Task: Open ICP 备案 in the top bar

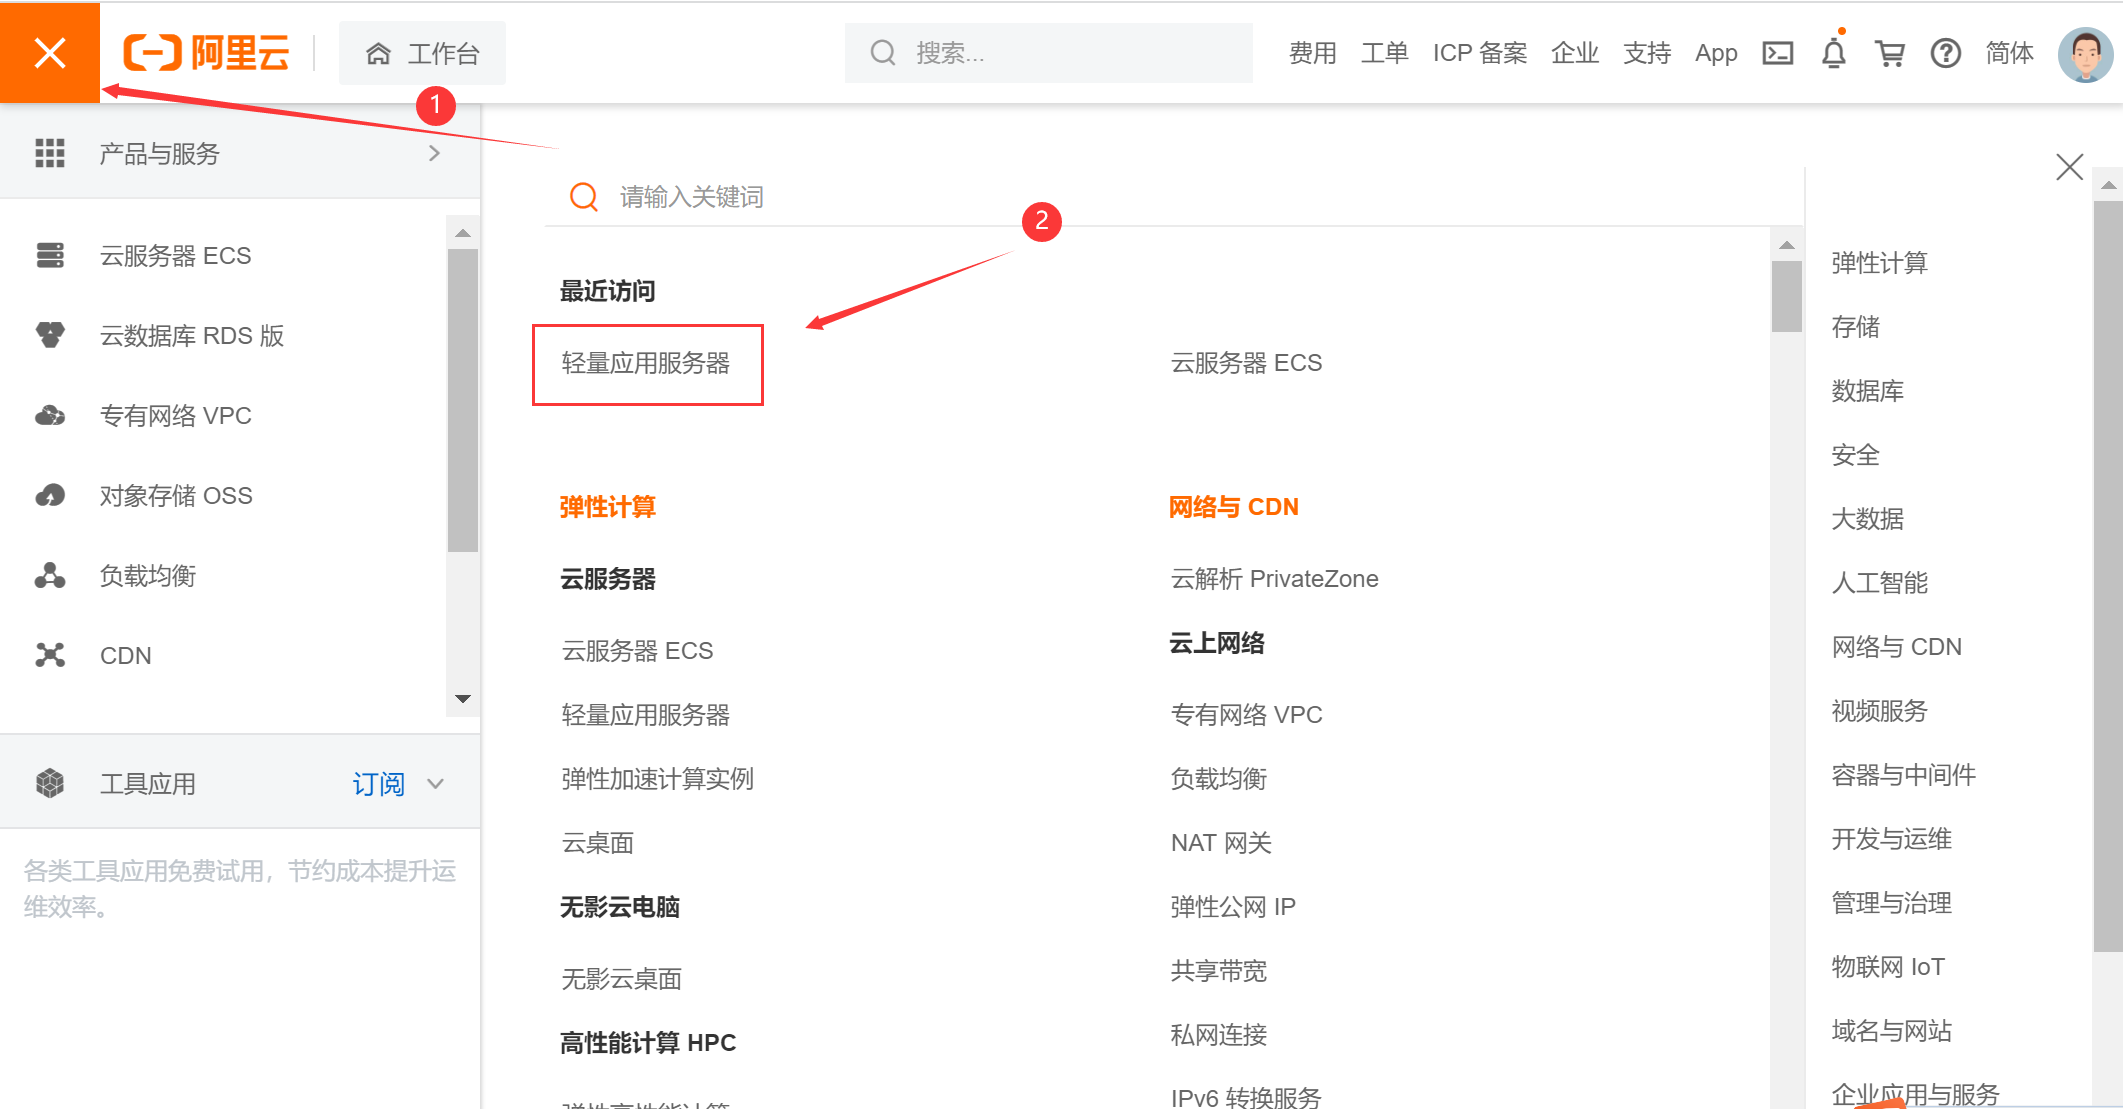Action: (1479, 53)
